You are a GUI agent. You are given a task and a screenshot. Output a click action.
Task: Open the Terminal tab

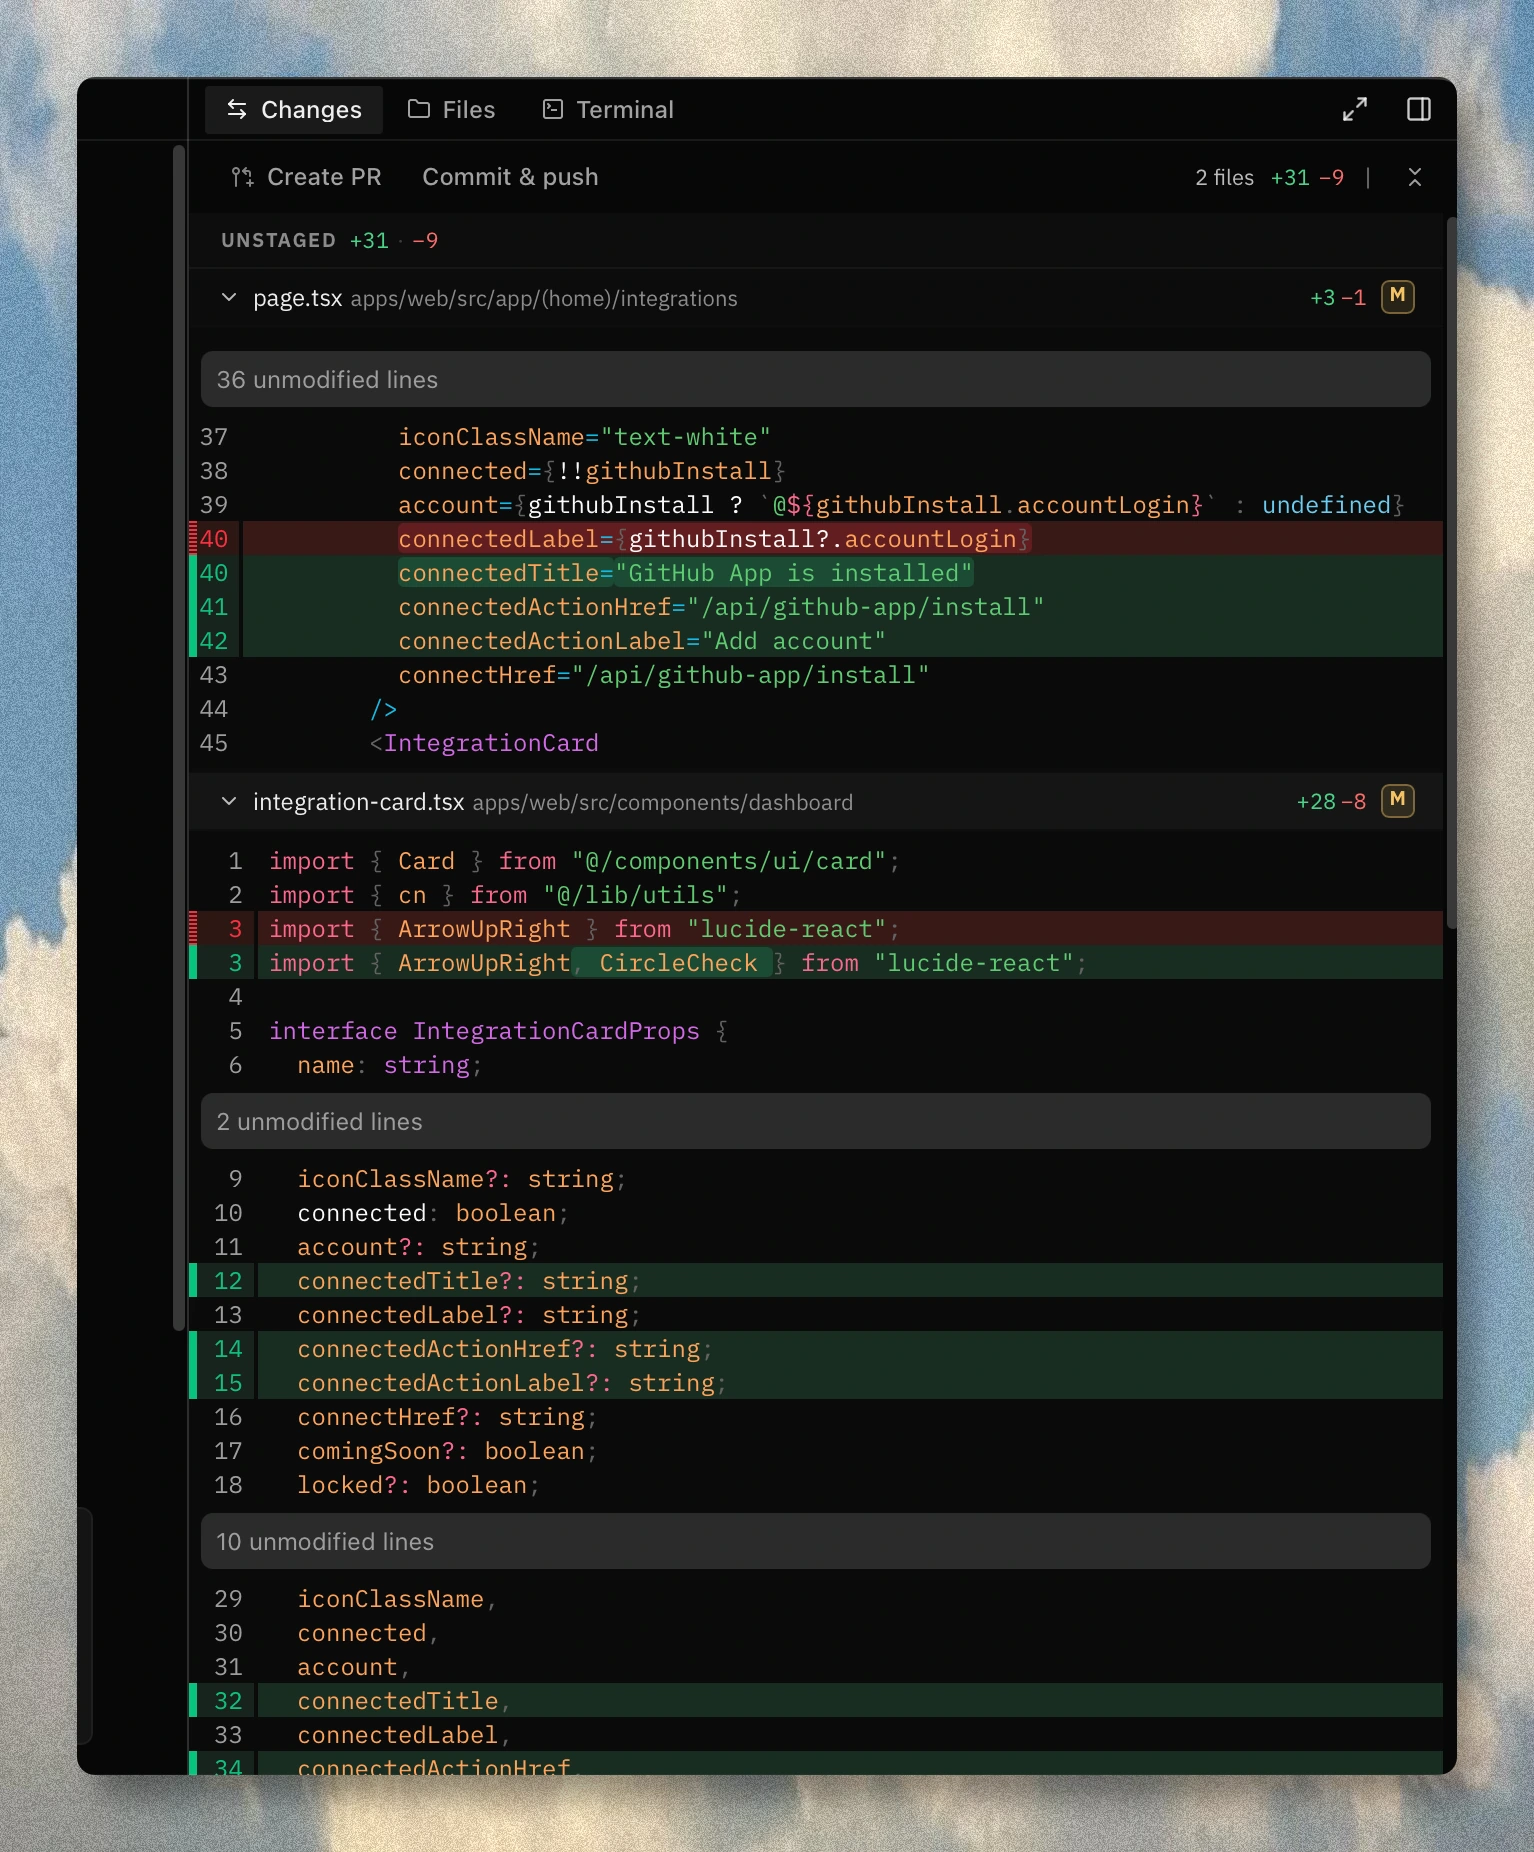608,110
